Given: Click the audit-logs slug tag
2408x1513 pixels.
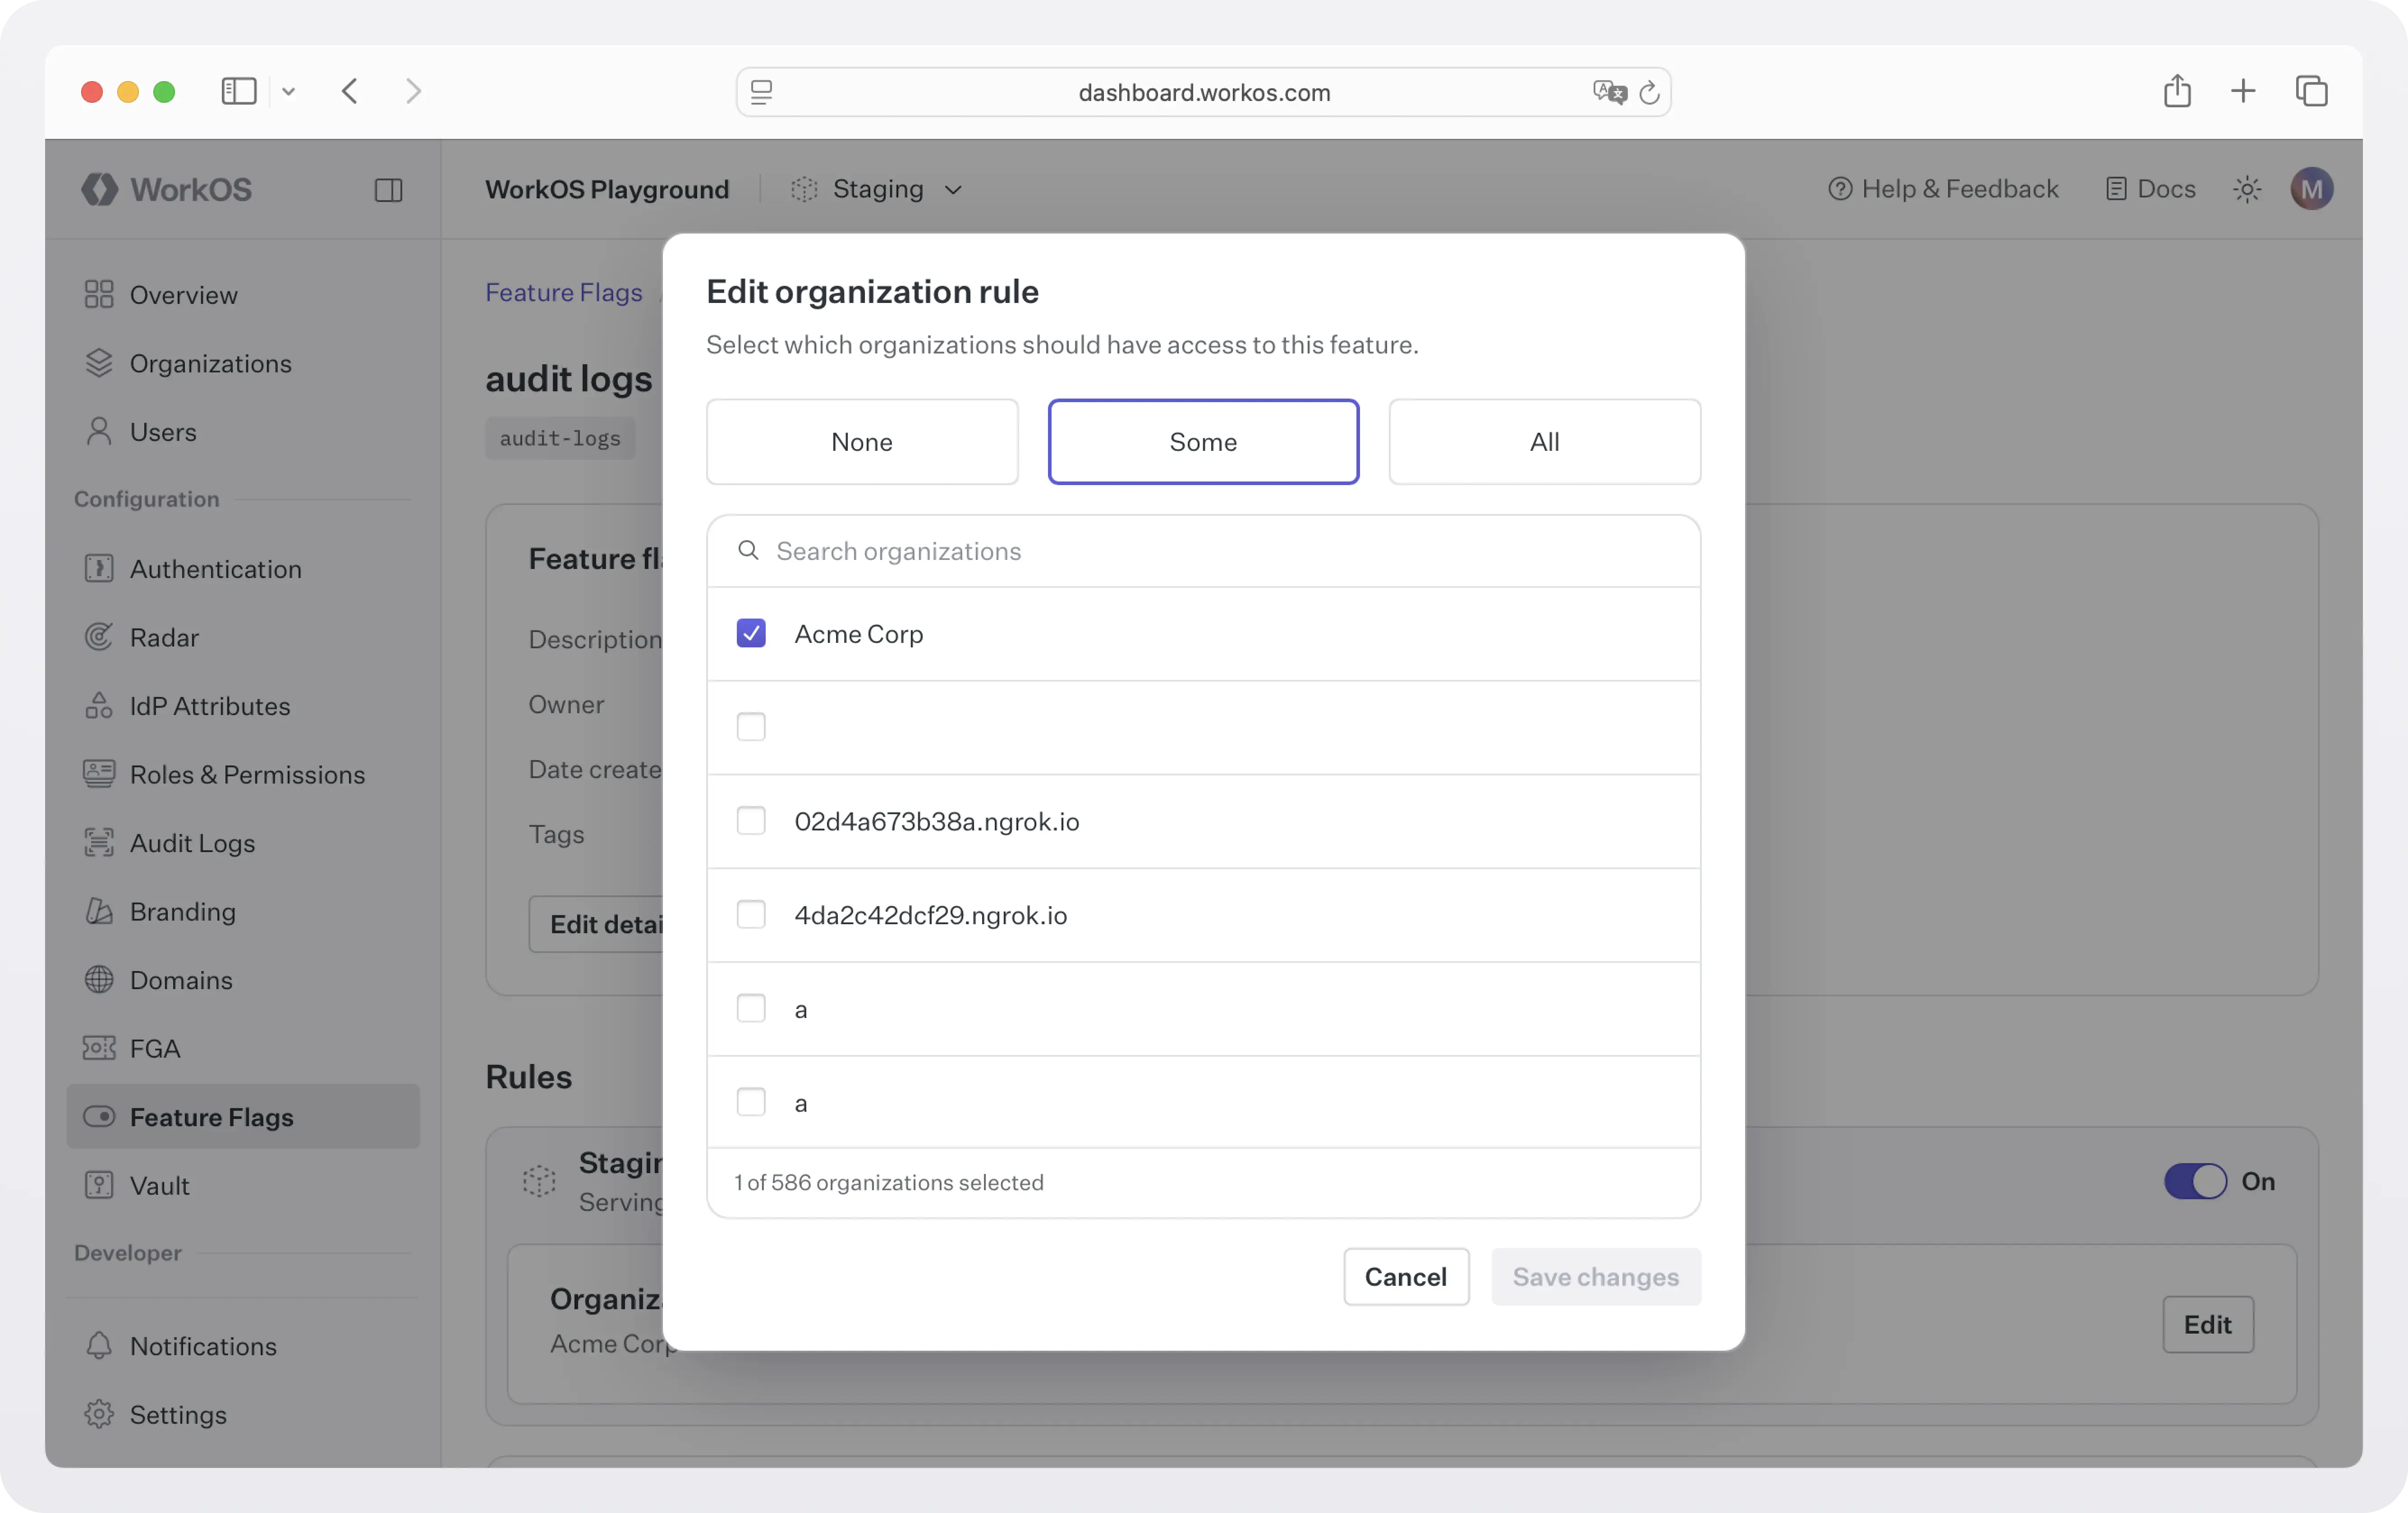Looking at the screenshot, I should (x=560, y=438).
